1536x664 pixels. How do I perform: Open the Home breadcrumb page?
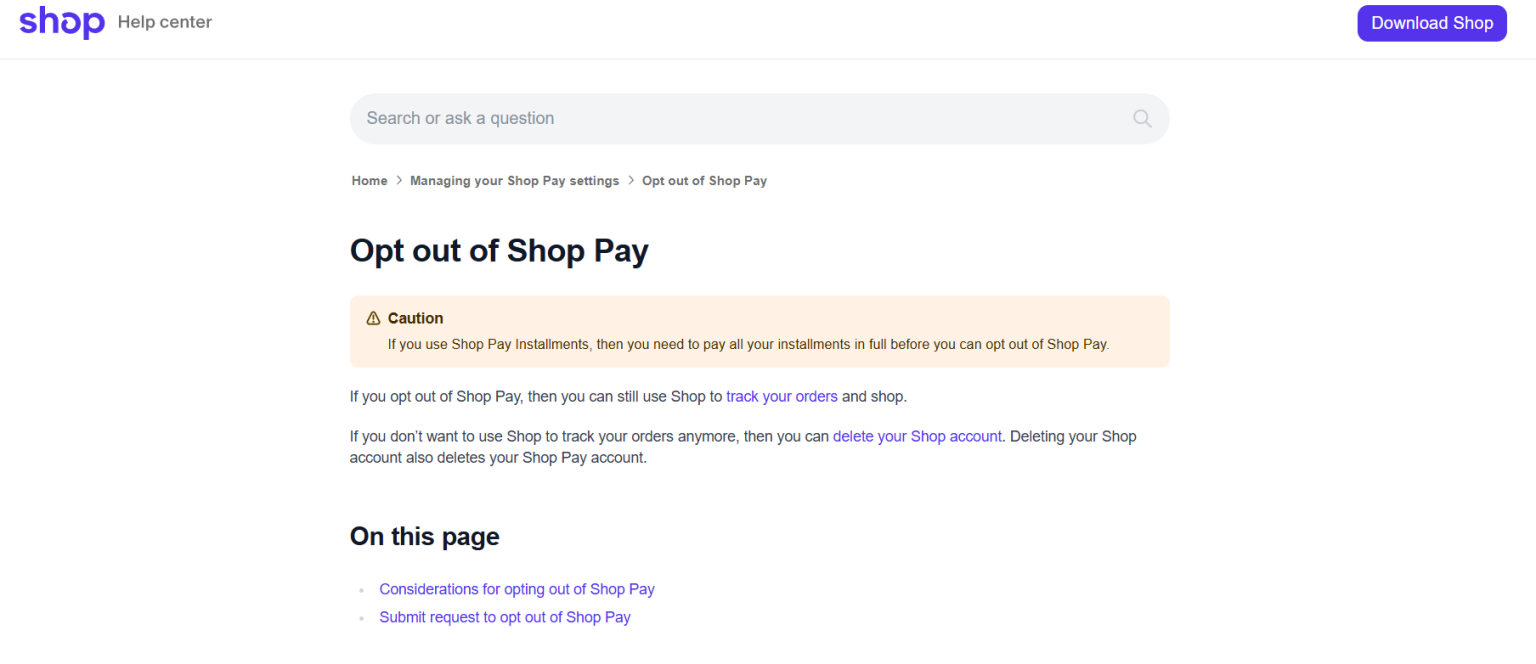click(x=369, y=180)
